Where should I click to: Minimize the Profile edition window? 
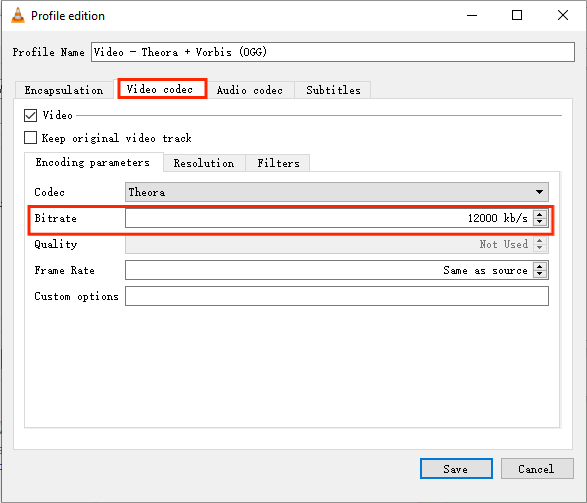472,15
